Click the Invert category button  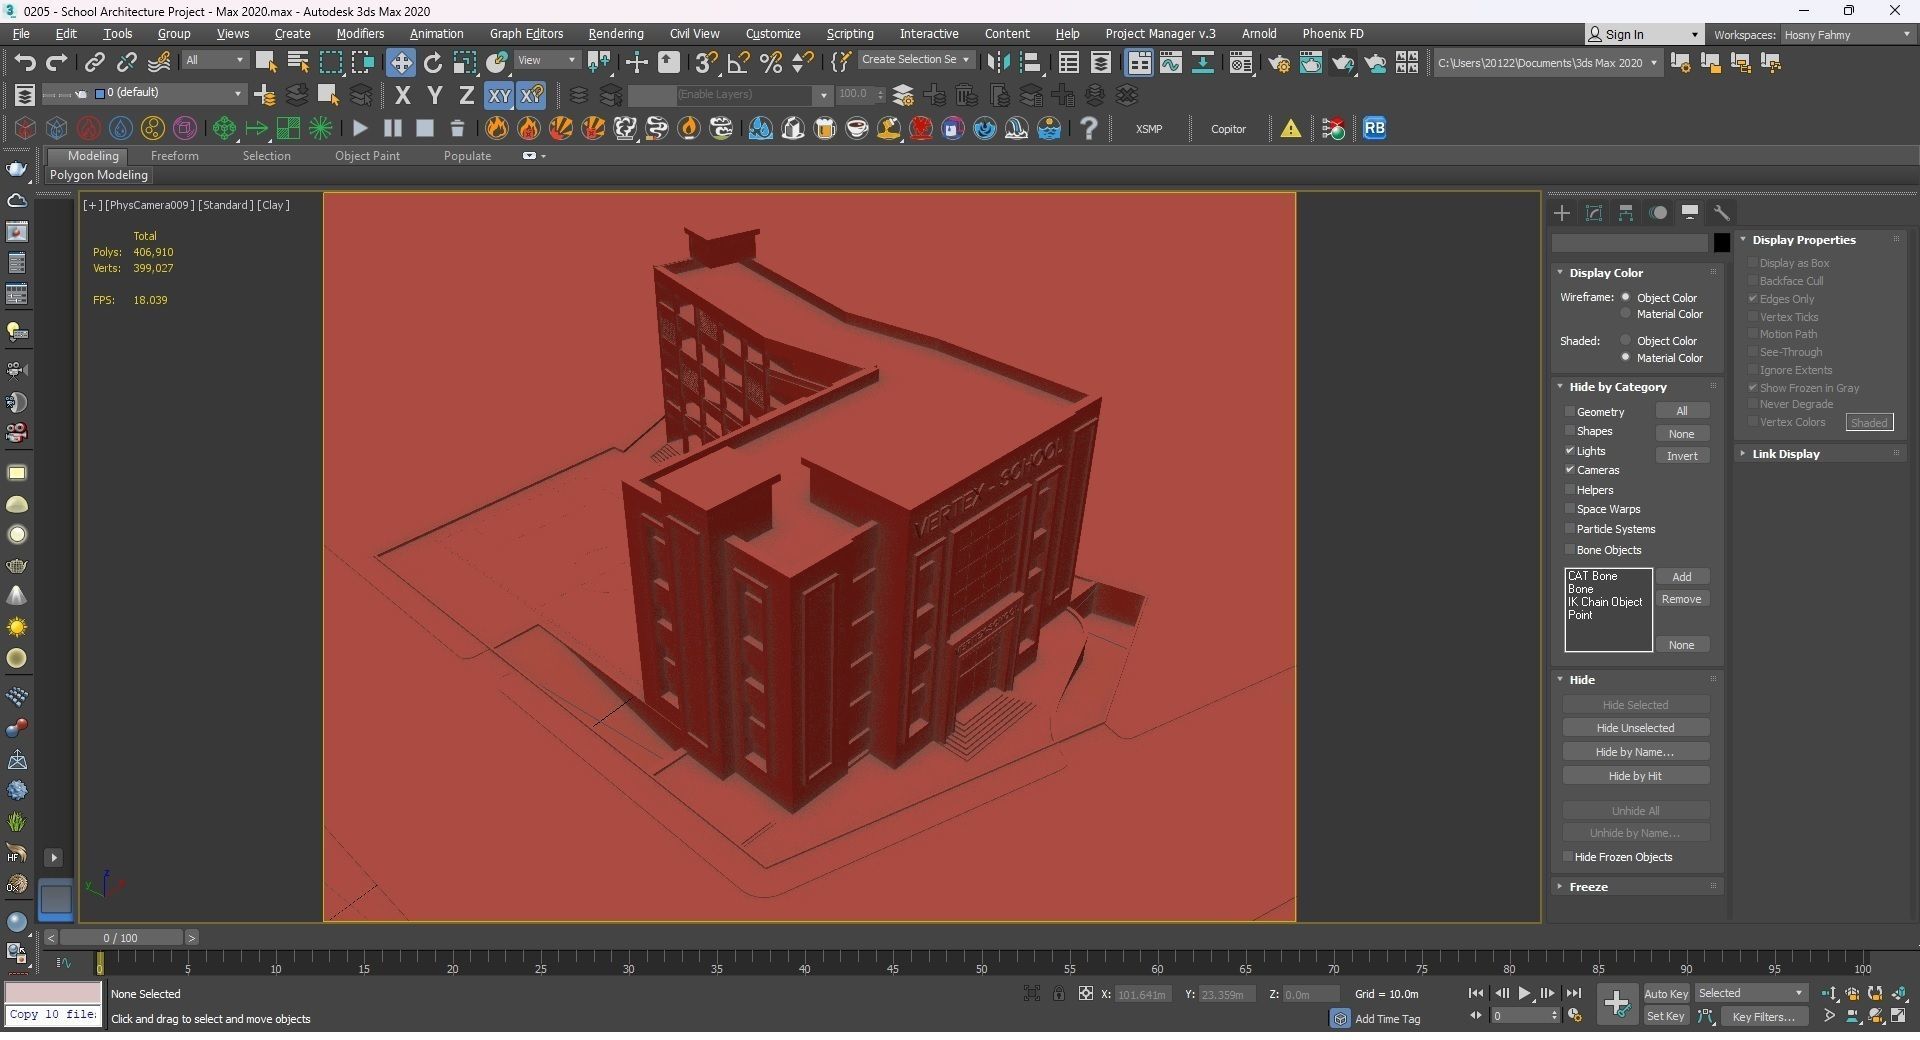coord(1682,456)
